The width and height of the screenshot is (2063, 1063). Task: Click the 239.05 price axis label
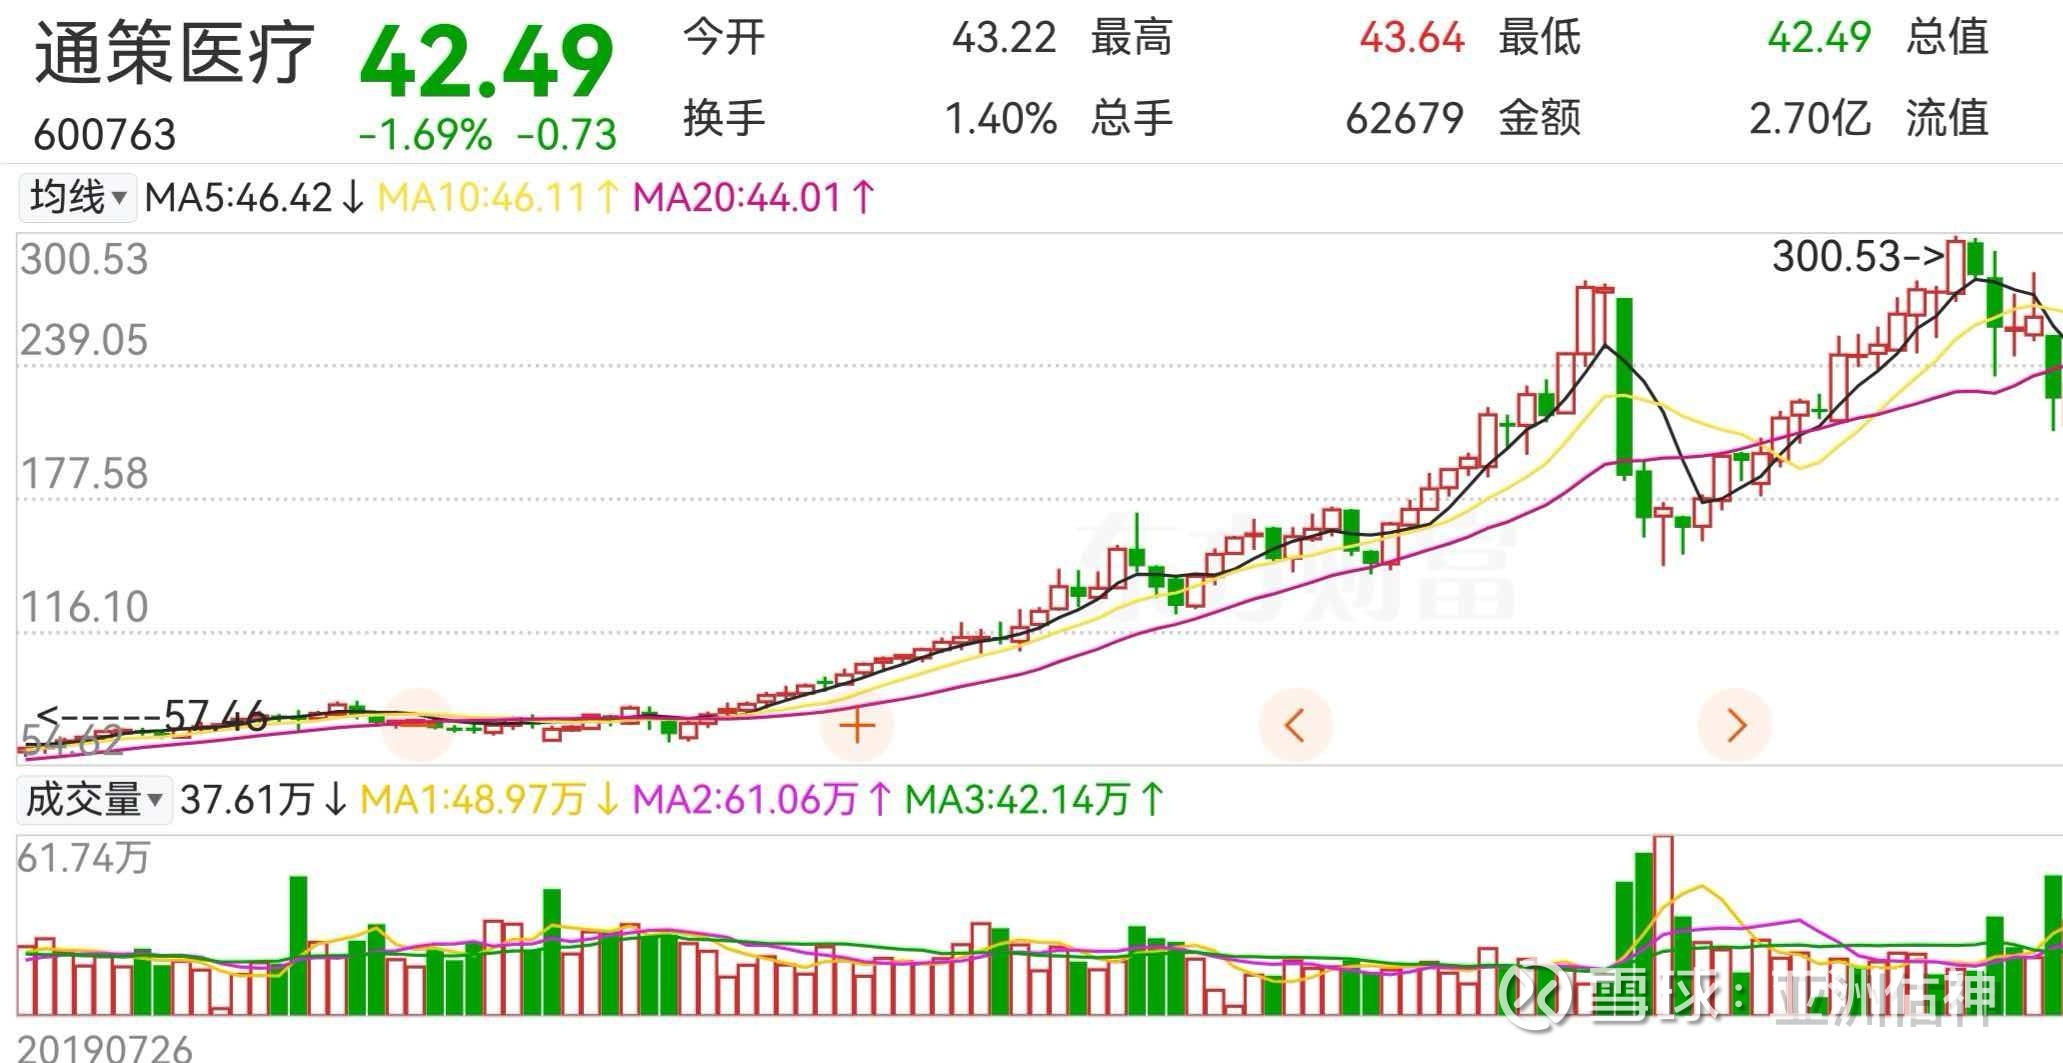pyautogui.click(x=84, y=341)
